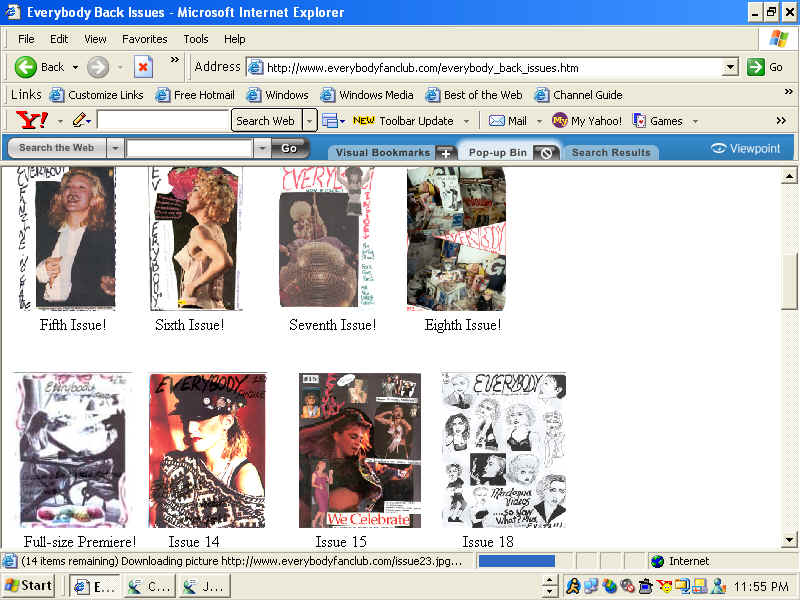
Task: Open the File menu
Action: [x=26, y=39]
